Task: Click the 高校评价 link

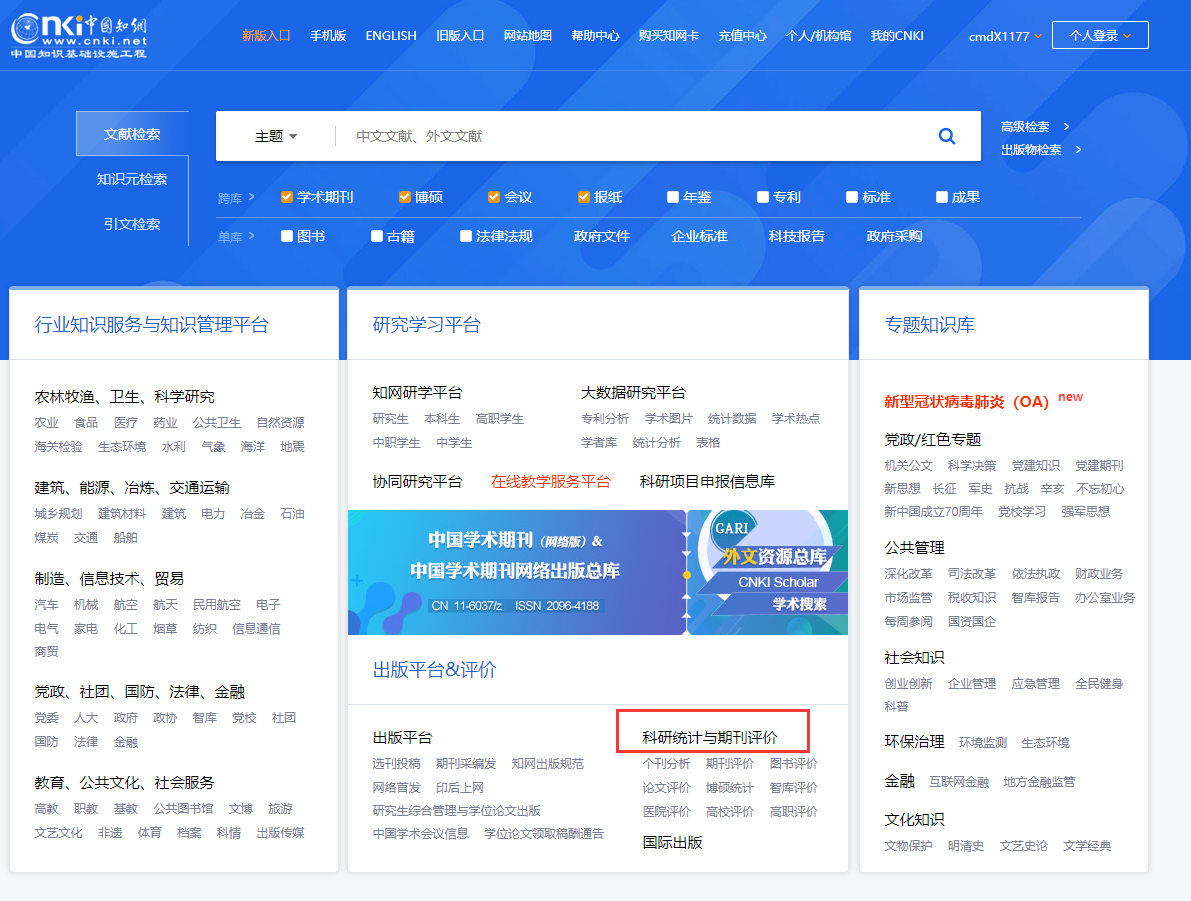Action: pyautogui.click(x=730, y=811)
